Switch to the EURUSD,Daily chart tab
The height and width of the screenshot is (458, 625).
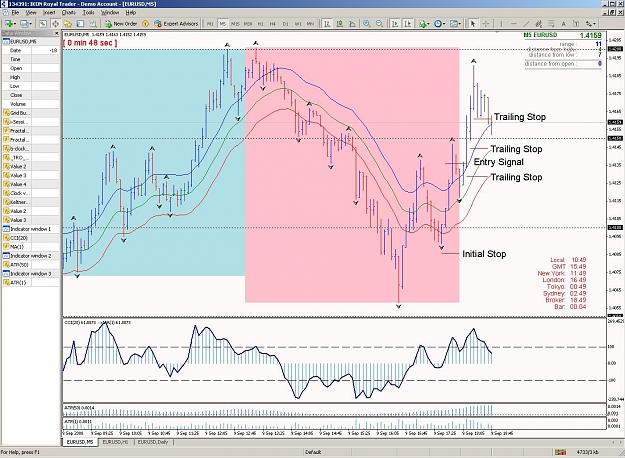click(153, 442)
